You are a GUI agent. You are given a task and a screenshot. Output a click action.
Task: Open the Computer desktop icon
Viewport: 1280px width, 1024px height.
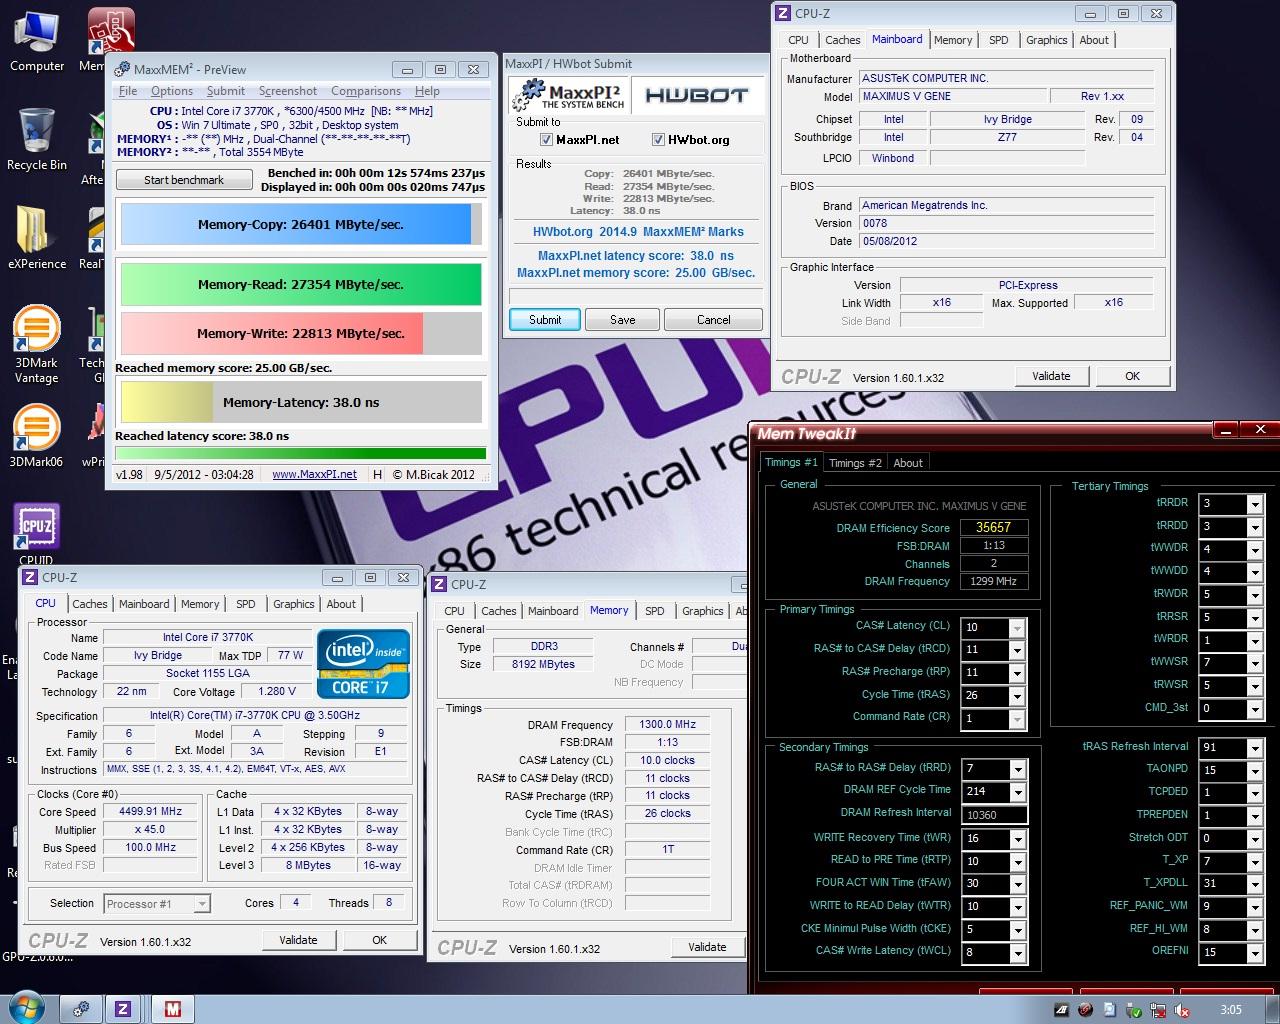click(37, 40)
